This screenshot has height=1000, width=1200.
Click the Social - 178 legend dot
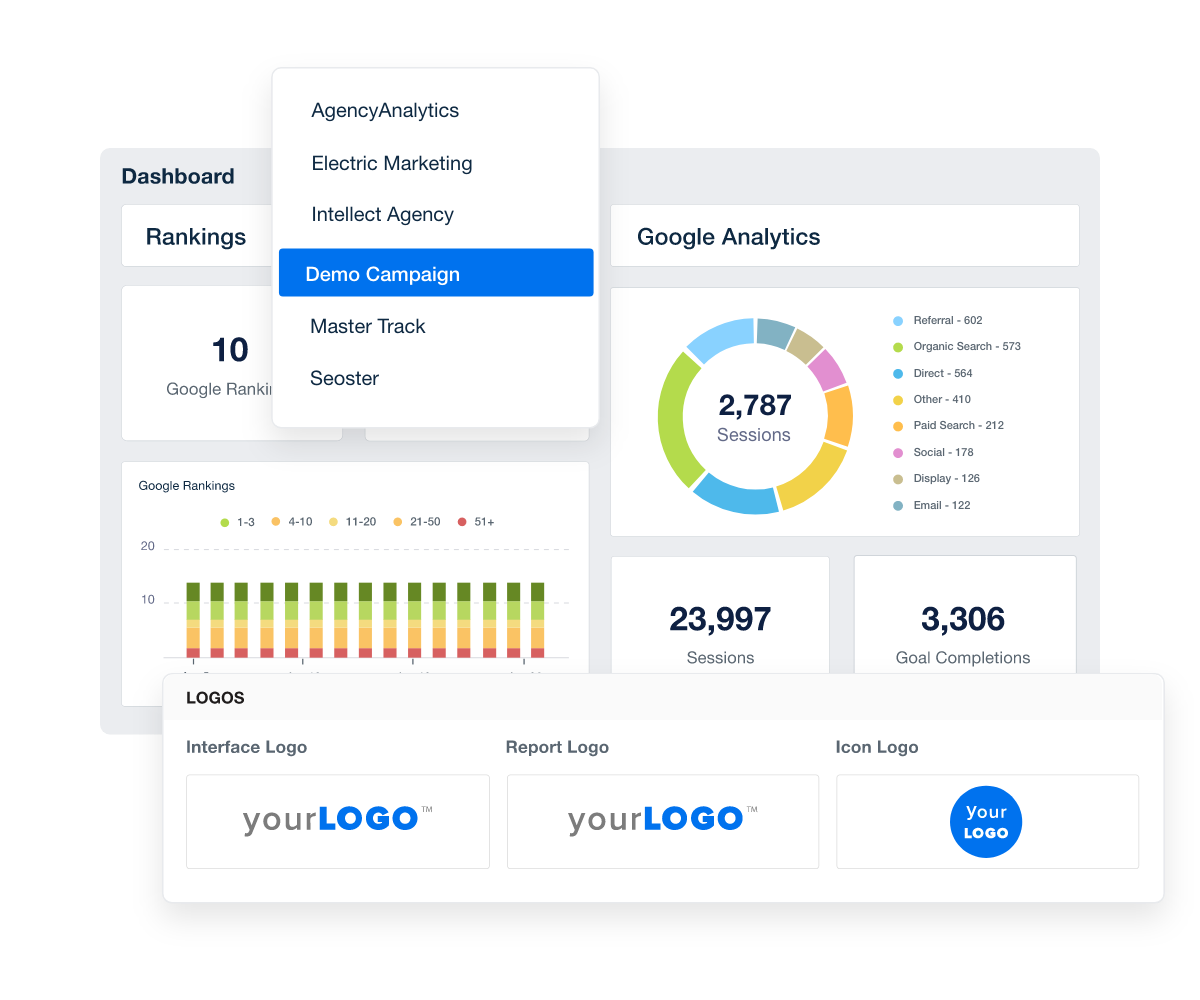898,453
